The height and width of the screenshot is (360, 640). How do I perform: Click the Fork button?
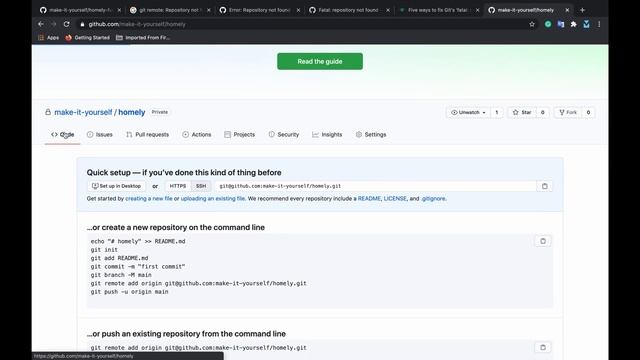(568, 112)
